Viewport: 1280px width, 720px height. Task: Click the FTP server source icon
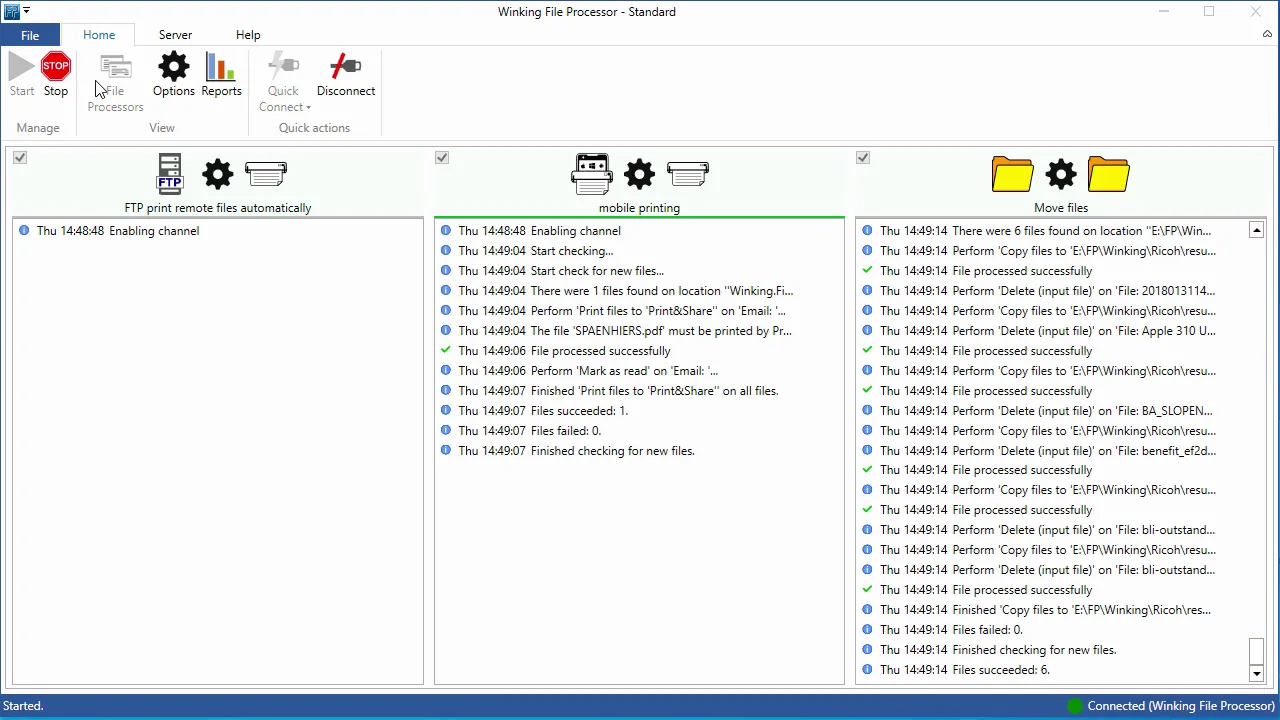[x=170, y=173]
